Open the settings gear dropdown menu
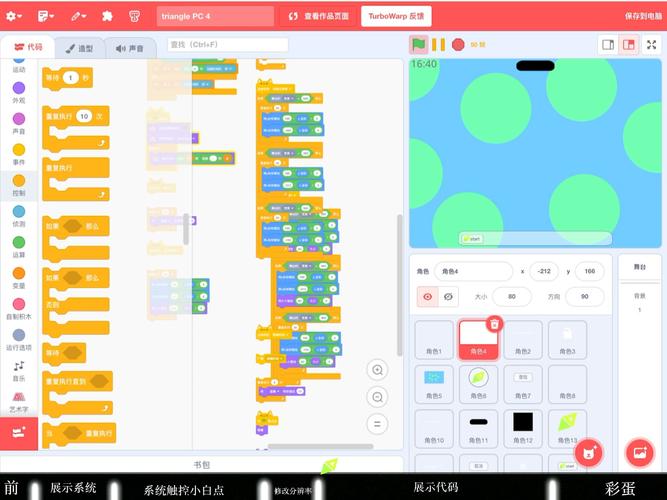Viewport: 667px width, 500px height. tap(14, 16)
